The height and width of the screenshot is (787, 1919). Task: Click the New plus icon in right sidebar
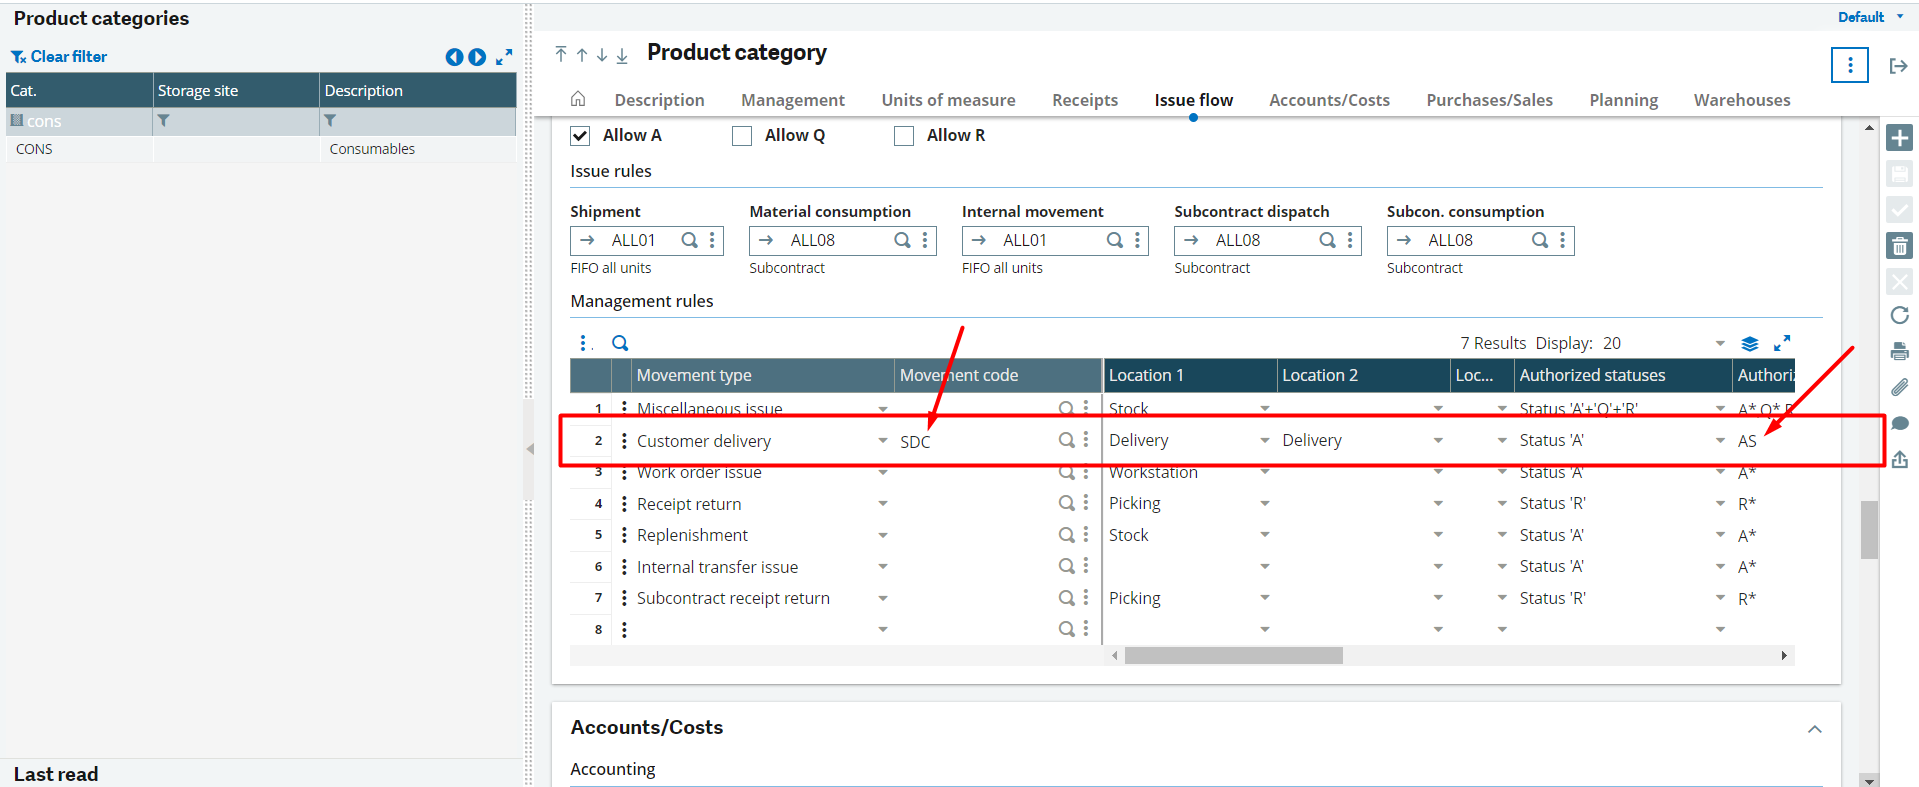point(1899,138)
